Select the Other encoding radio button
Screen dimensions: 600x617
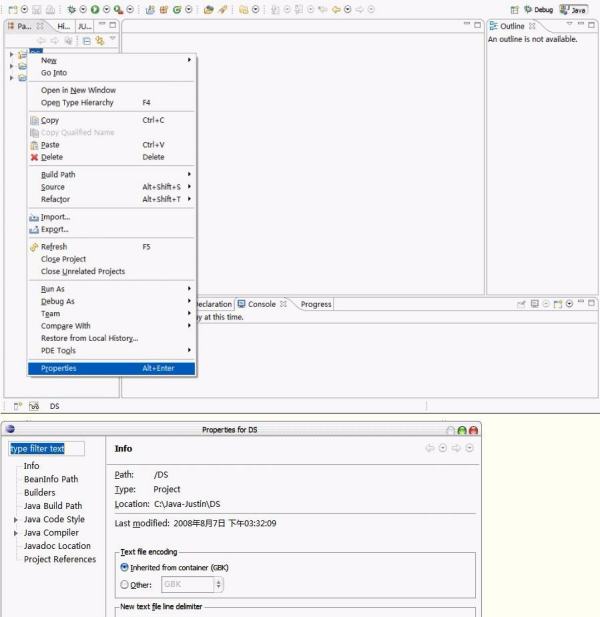pos(124,584)
